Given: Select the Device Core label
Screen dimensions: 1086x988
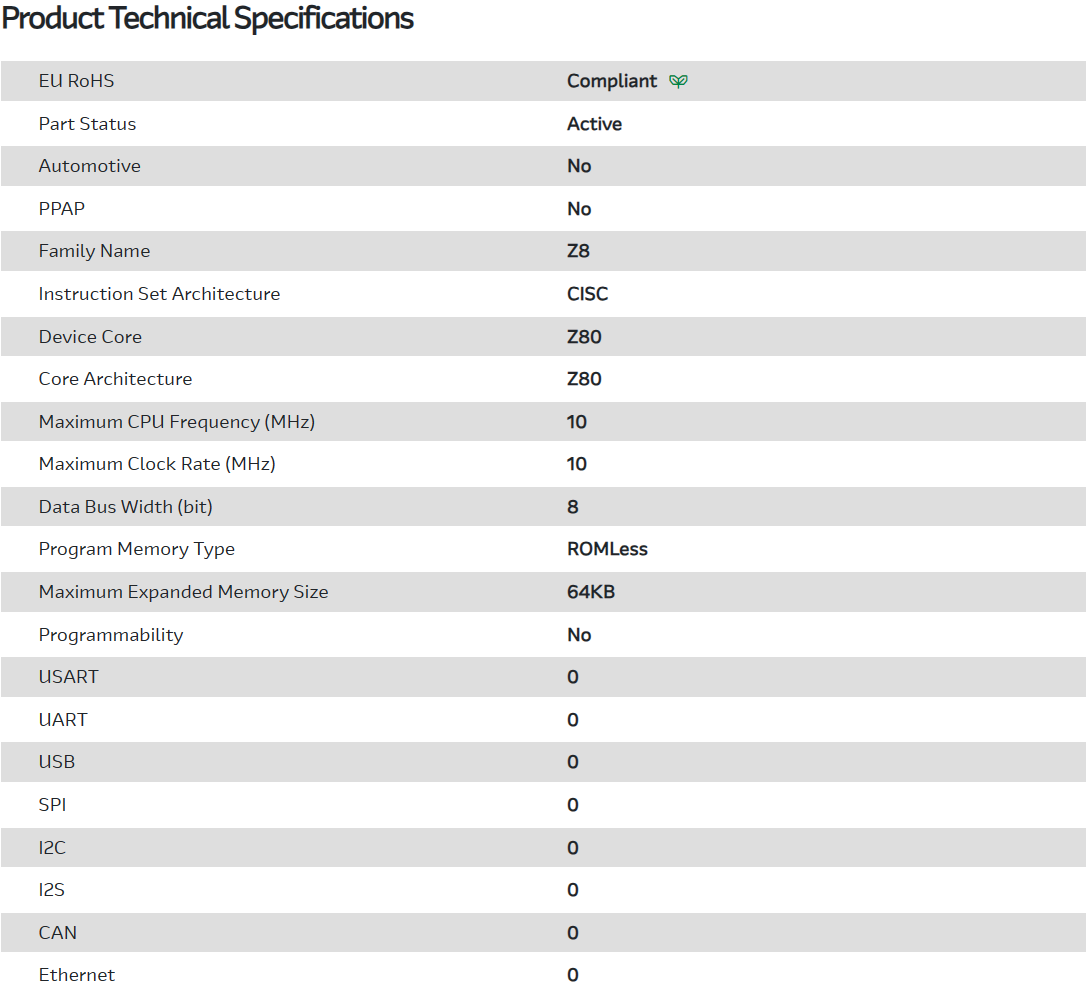Looking at the screenshot, I should tap(90, 337).
